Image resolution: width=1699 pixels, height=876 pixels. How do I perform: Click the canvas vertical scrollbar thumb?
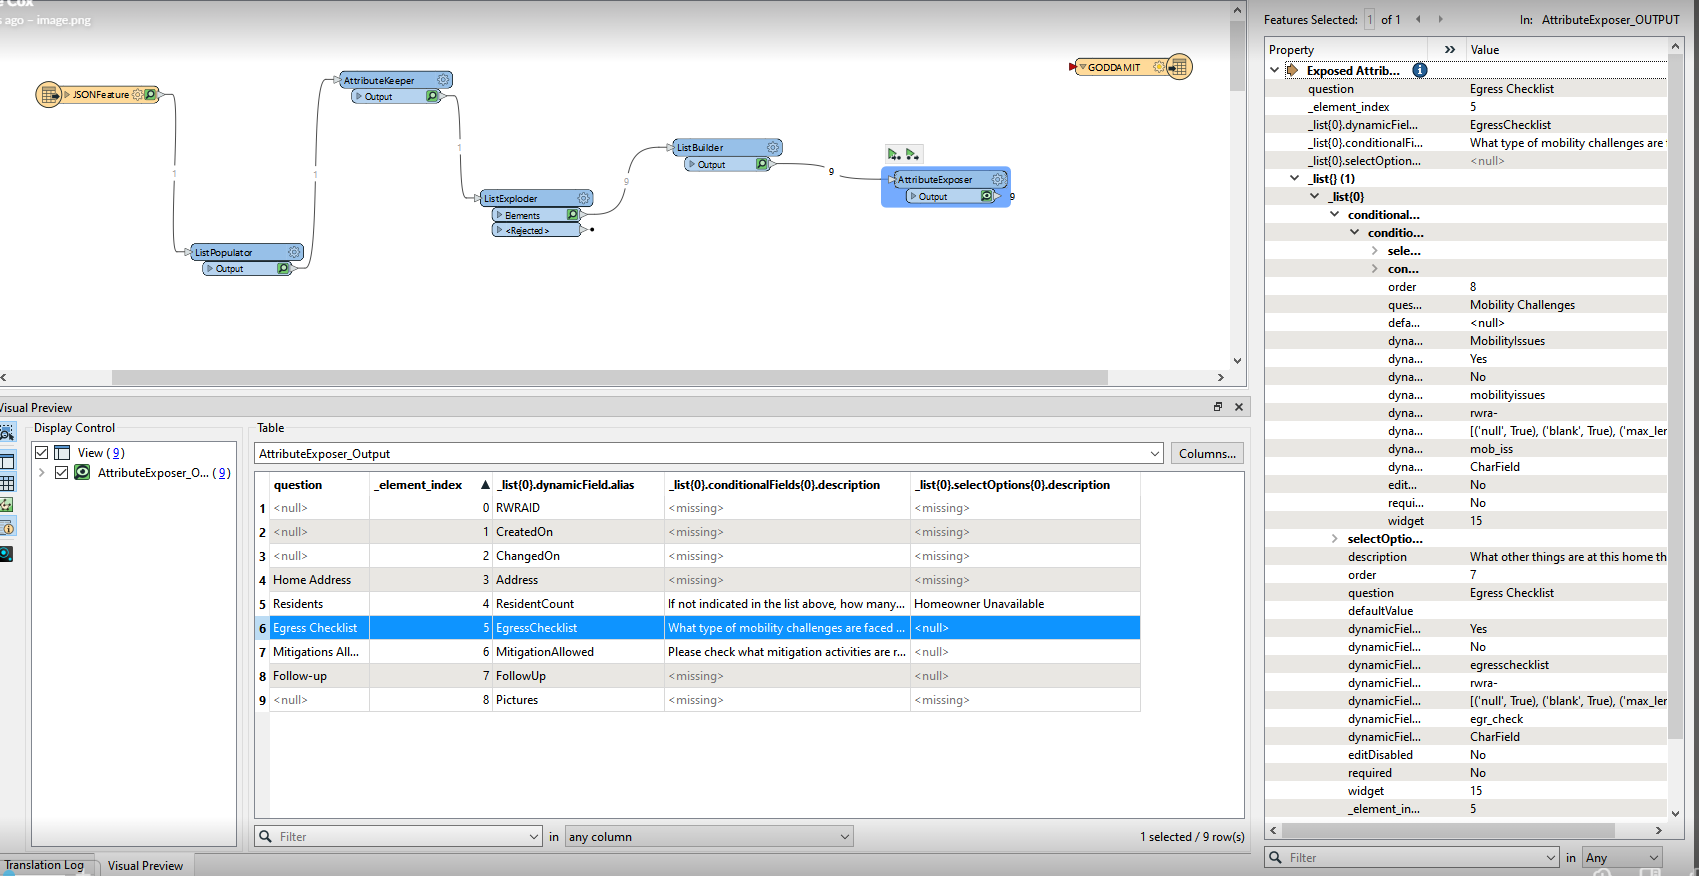click(x=1237, y=54)
